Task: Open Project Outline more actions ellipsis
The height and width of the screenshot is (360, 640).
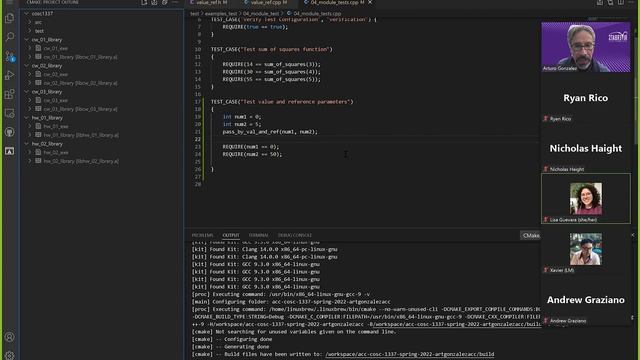Action: point(175,2)
